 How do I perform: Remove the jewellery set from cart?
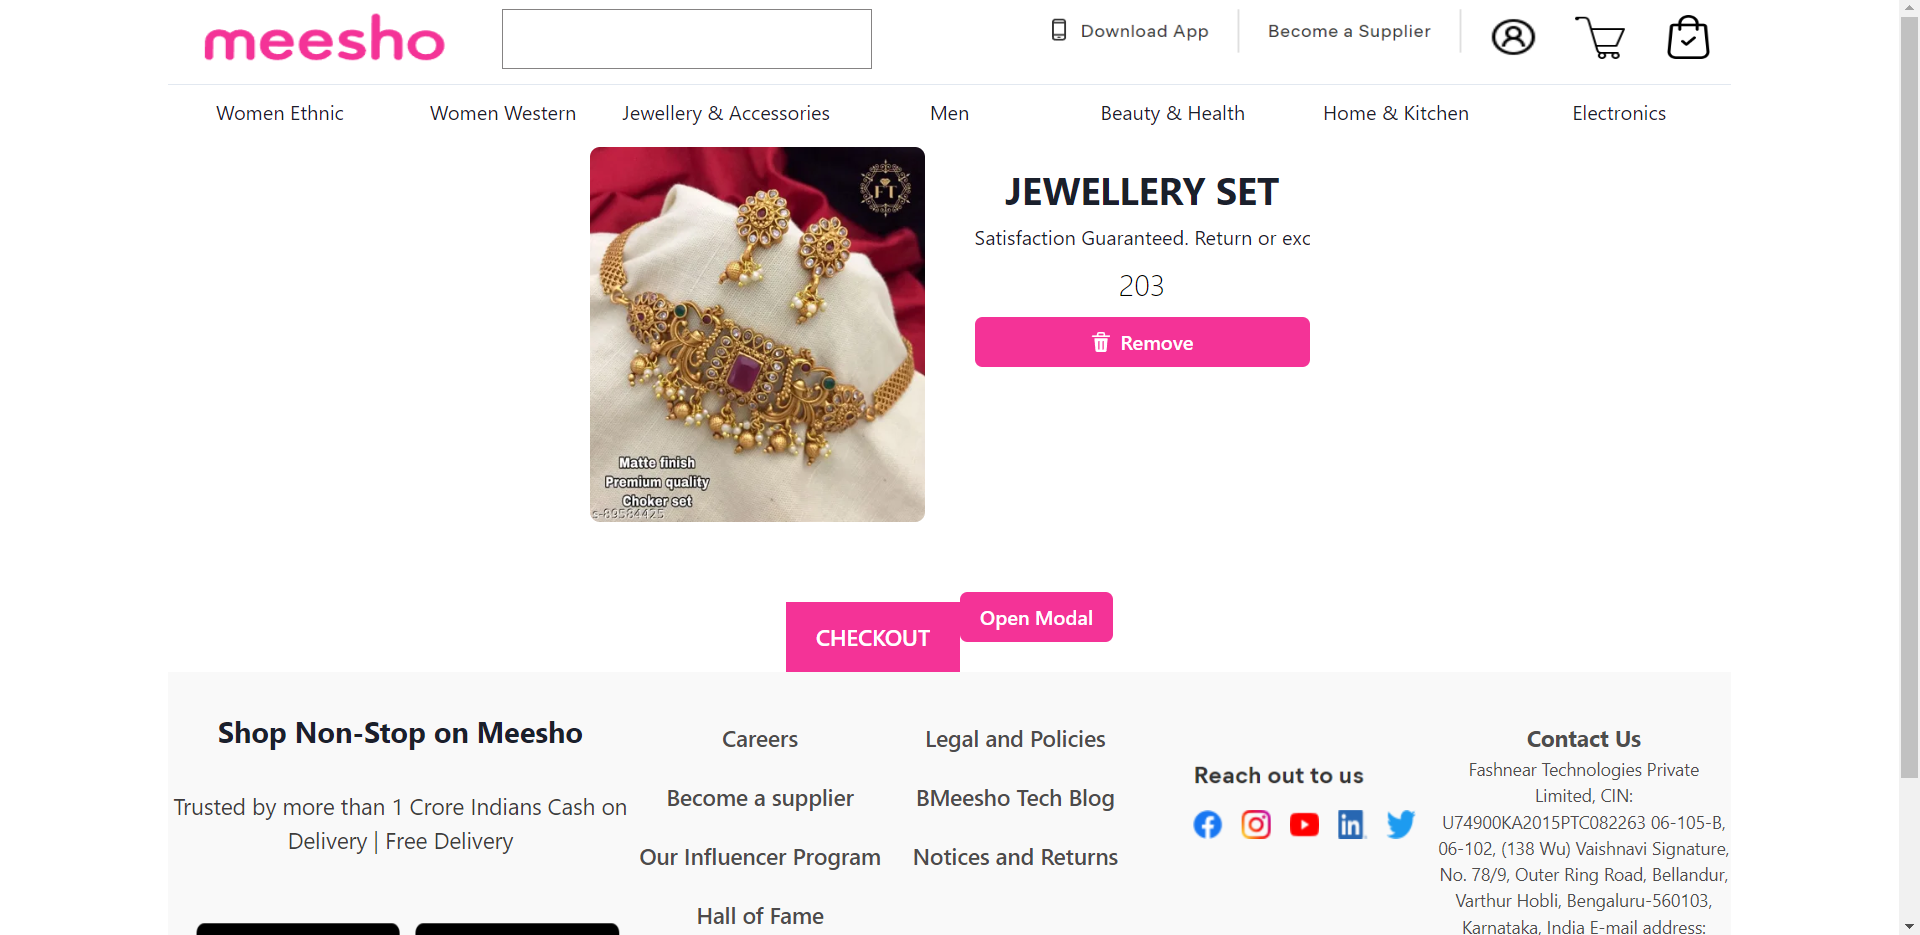pyautogui.click(x=1142, y=342)
